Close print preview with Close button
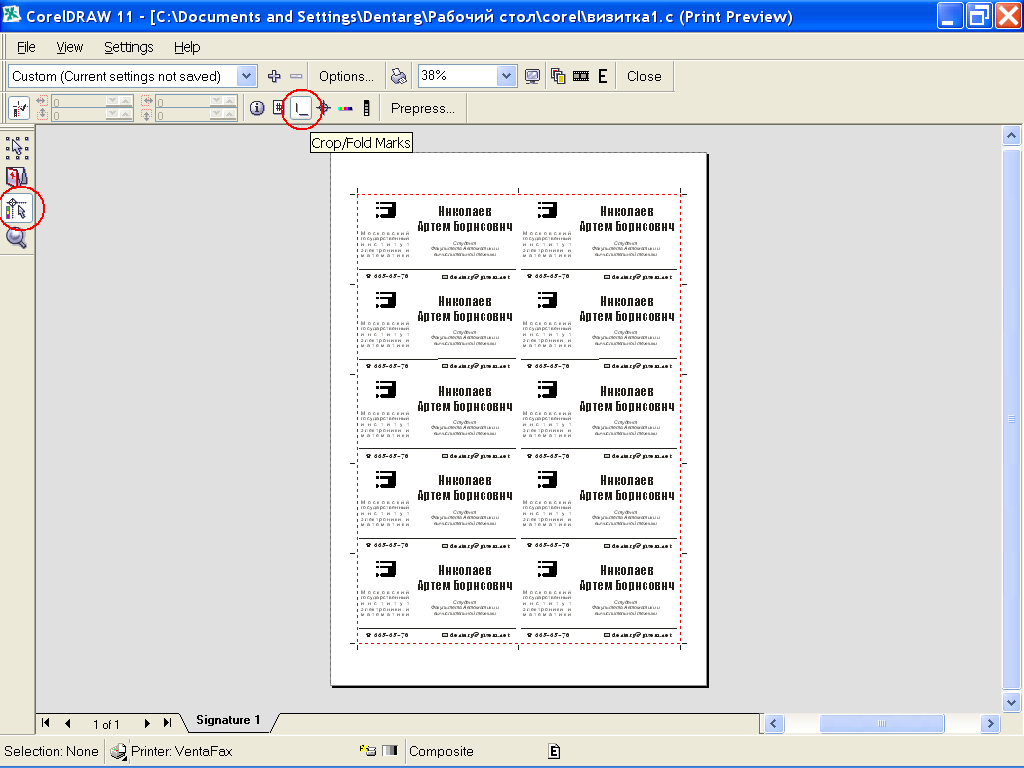 [644, 76]
